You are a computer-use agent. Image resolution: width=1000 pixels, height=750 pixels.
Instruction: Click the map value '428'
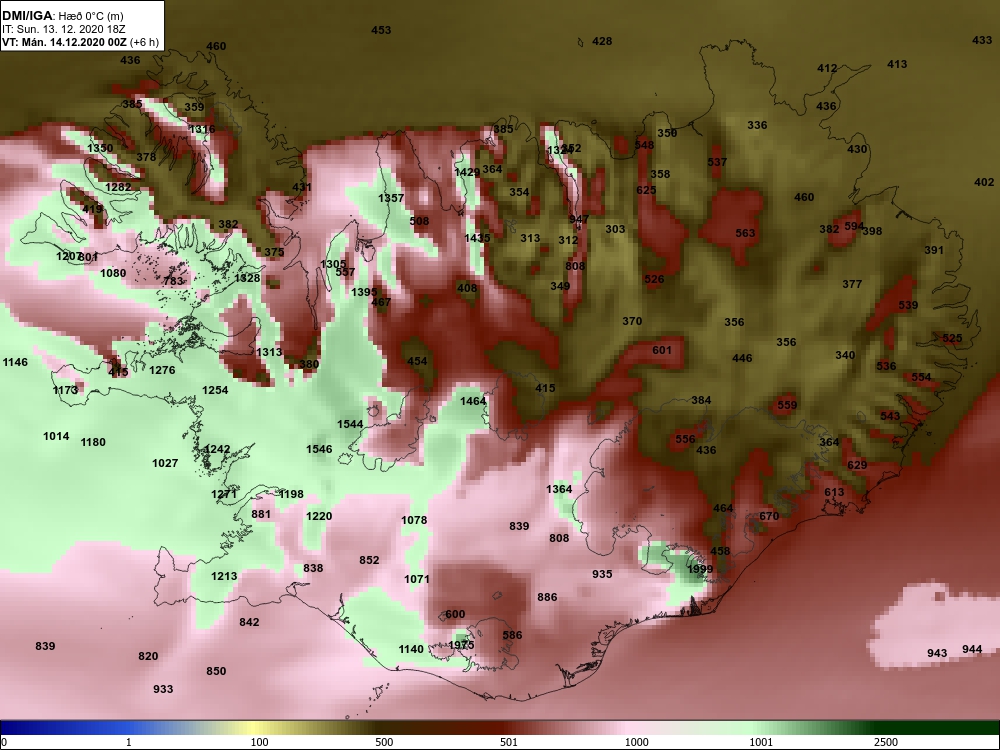602,41
